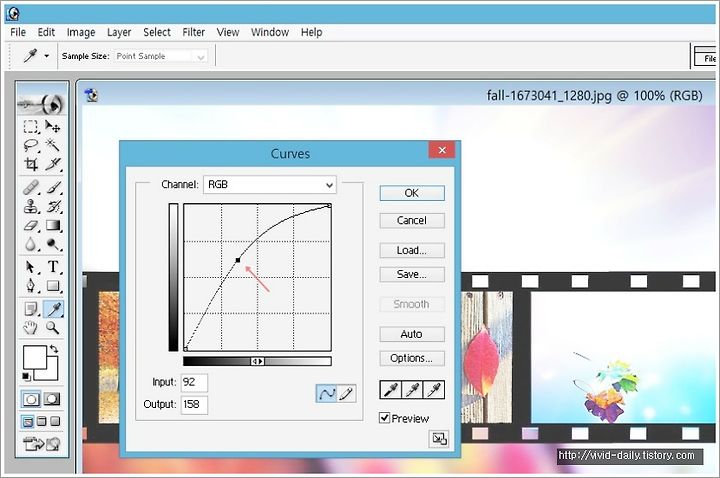The image size is (720, 478).
Task: Select the Path Selection tool
Action: (x=31, y=267)
